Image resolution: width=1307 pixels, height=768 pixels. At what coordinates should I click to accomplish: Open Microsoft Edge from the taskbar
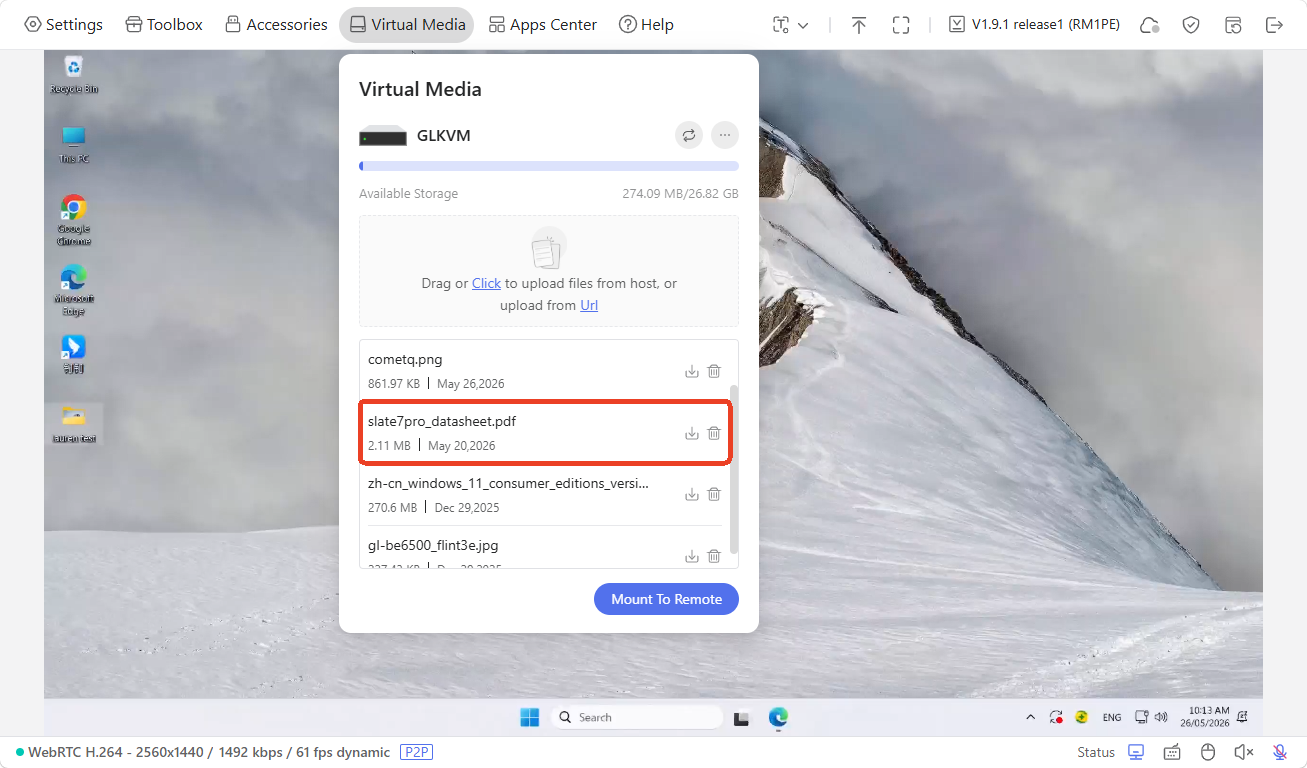pyautogui.click(x=778, y=717)
